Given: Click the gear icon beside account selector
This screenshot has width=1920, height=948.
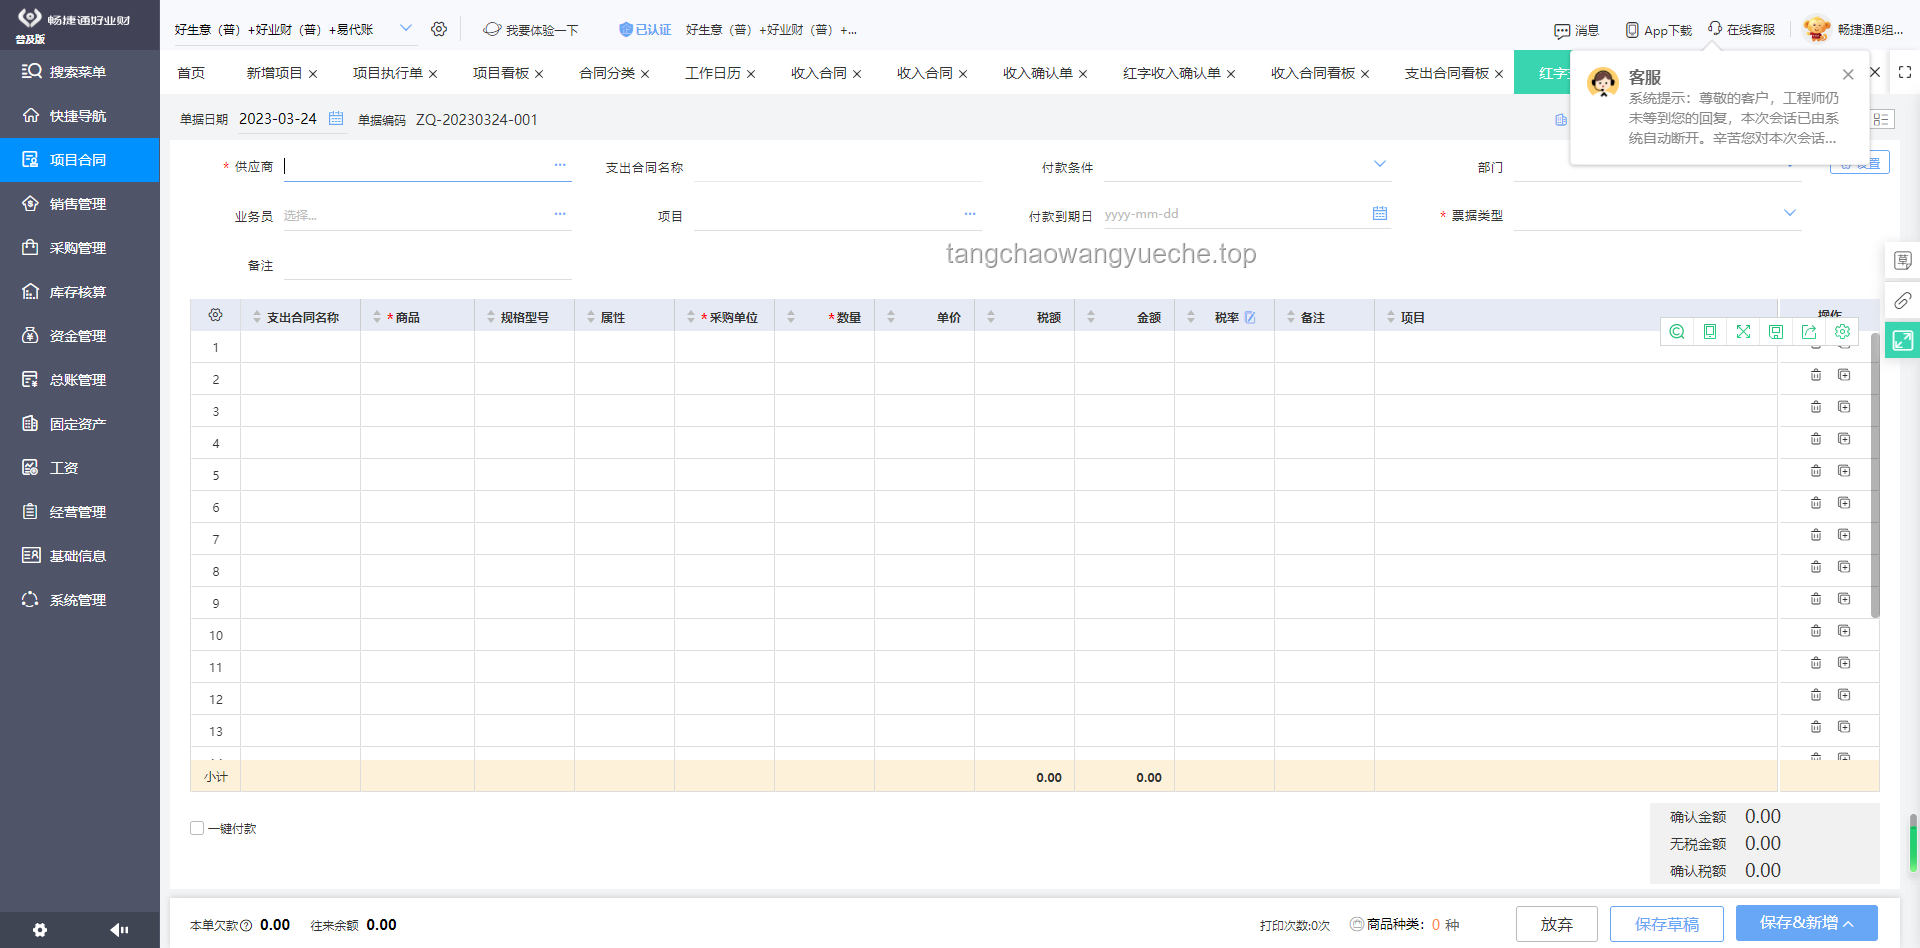Looking at the screenshot, I should [439, 29].
